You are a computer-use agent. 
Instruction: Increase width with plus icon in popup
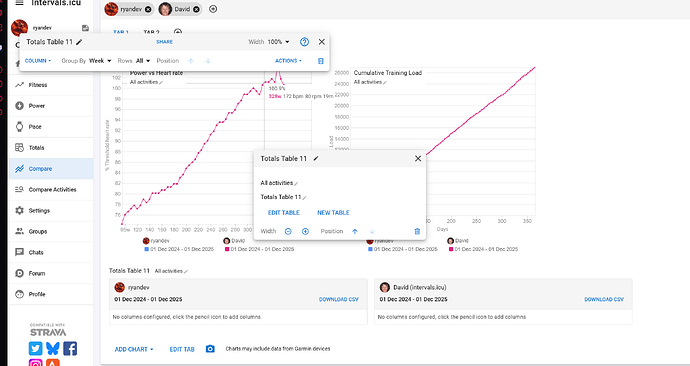(x=305, y=231)
